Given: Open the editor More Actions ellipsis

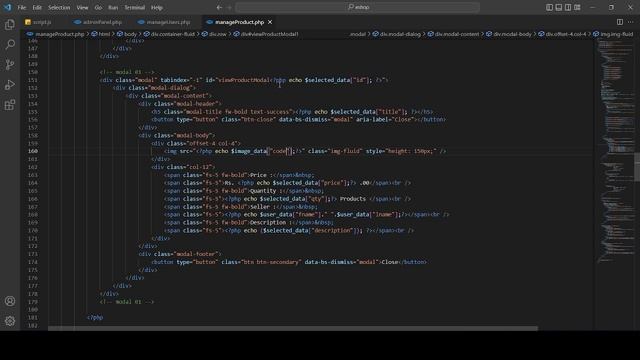Looking at the screenshot, I should (631, 22).
